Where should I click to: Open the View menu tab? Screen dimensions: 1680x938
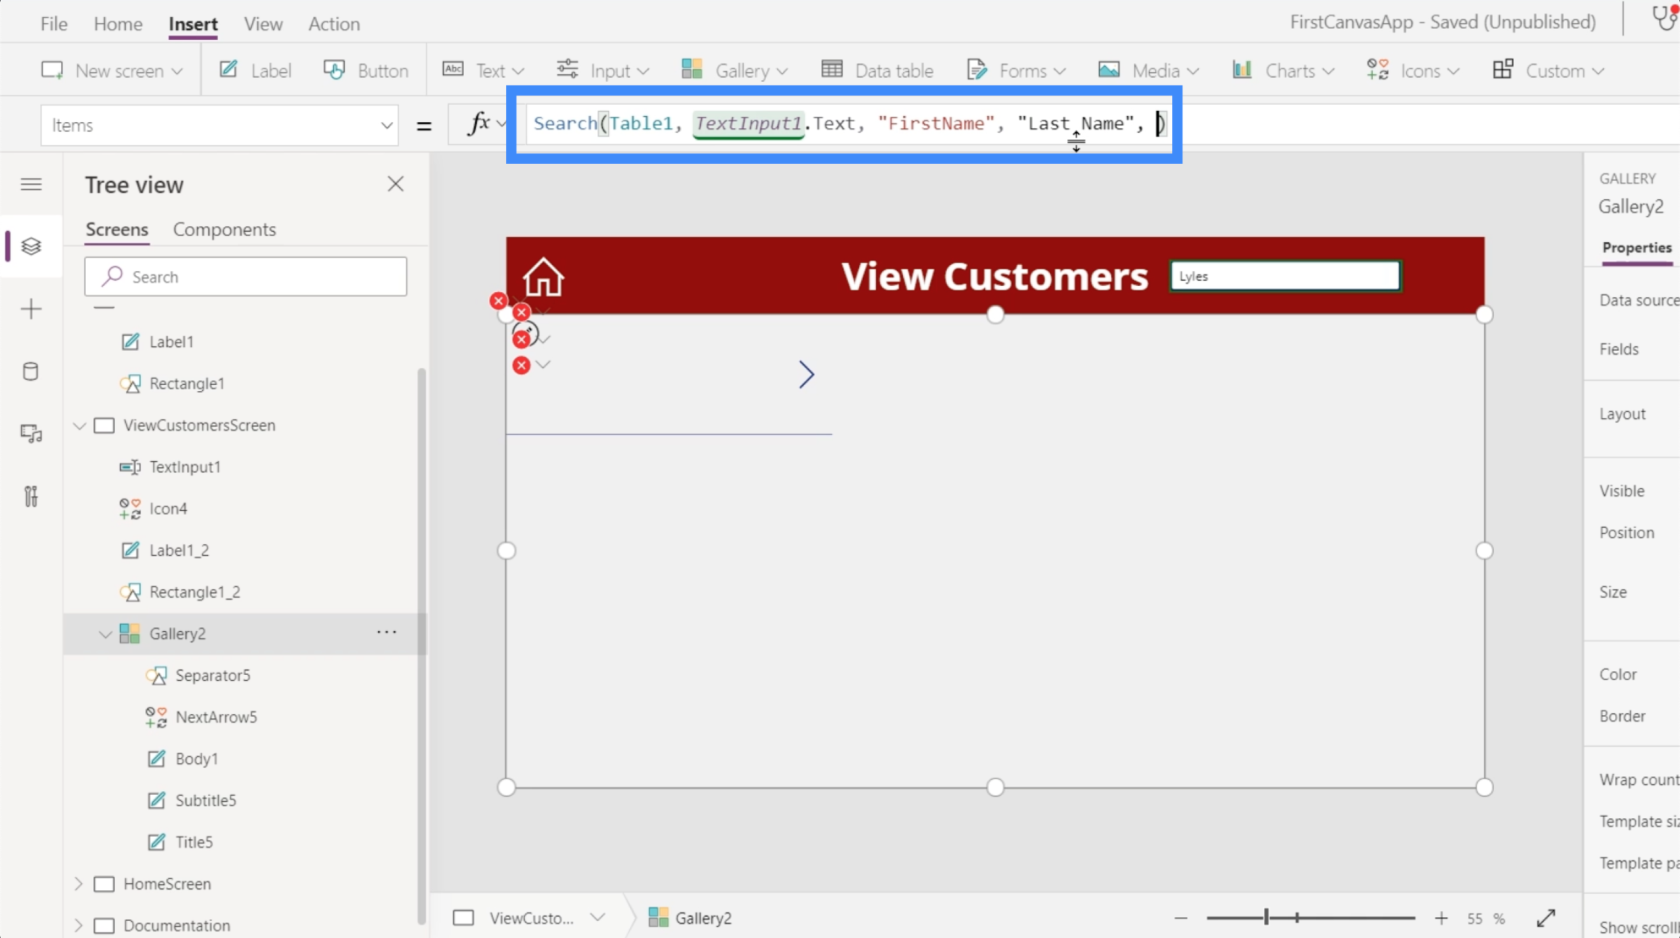click(x=263, y=23)
